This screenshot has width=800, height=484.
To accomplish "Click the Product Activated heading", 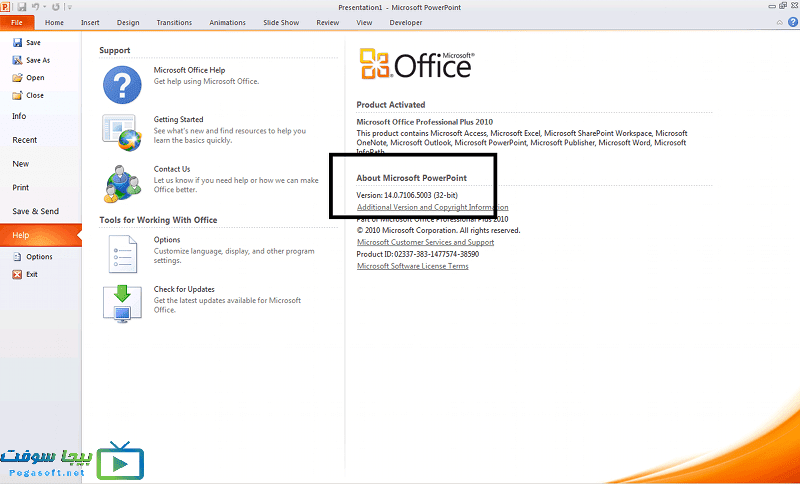I will tap(391, 105).
